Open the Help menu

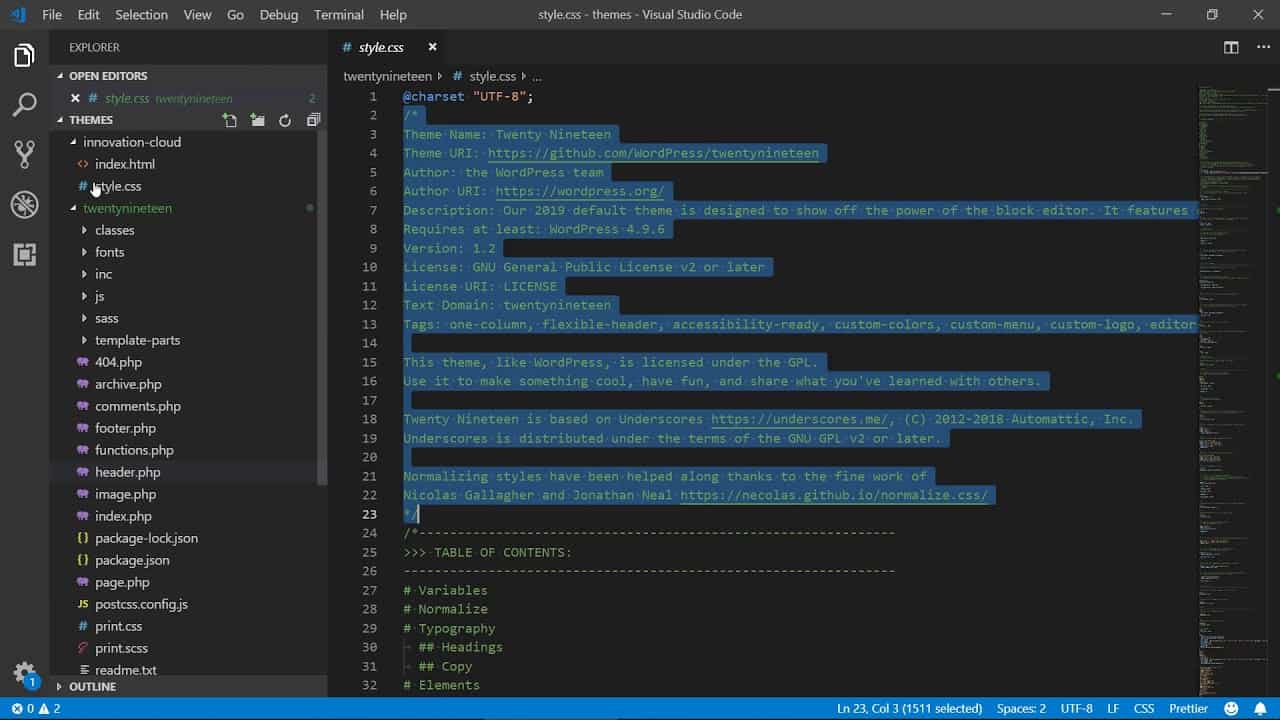tap(393, 15)
